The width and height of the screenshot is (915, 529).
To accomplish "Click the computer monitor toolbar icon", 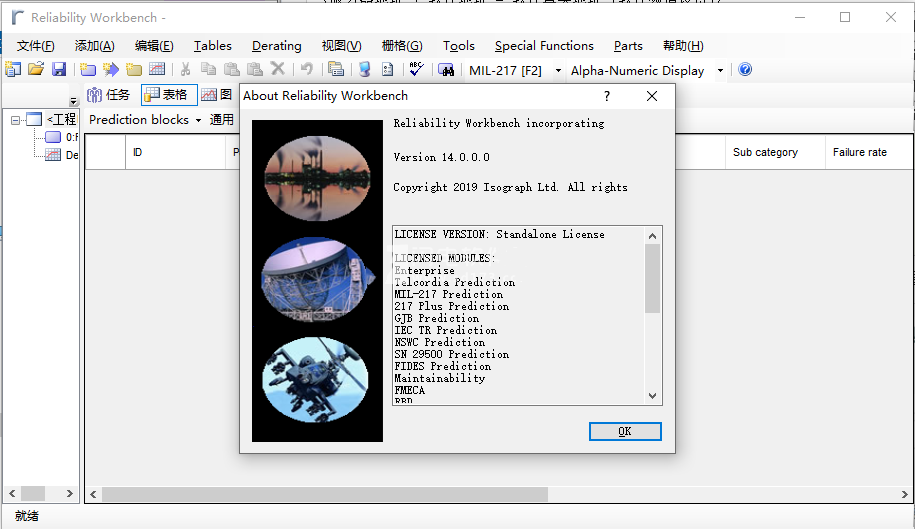I will pos(365,69).
